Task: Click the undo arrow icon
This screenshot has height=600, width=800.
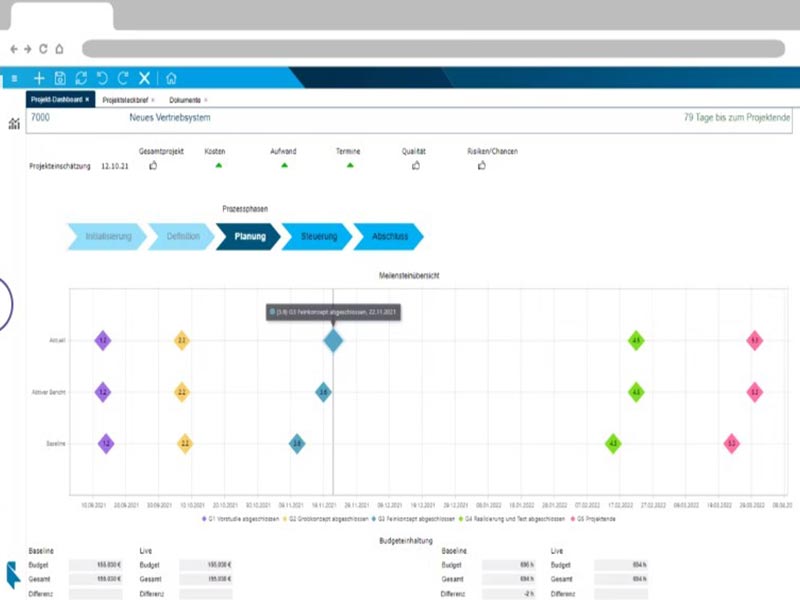Action: coord(102,78)
